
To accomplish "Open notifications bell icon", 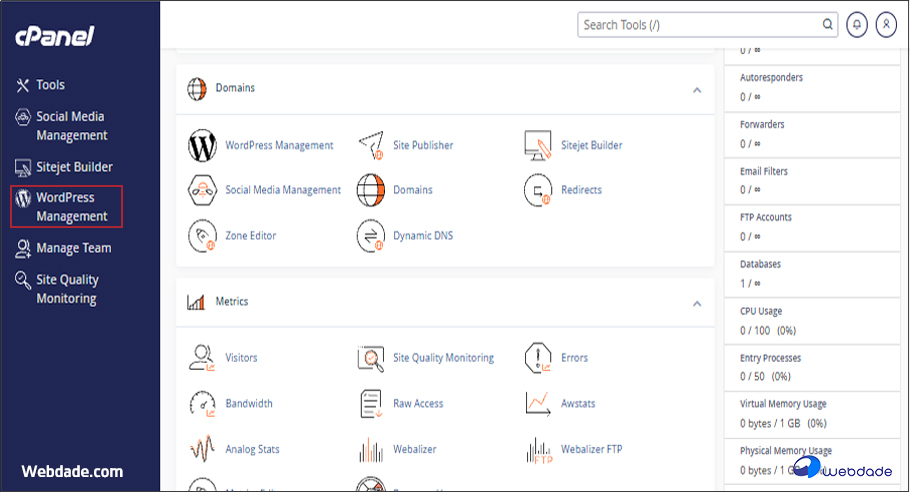I will tap(856, 25).
